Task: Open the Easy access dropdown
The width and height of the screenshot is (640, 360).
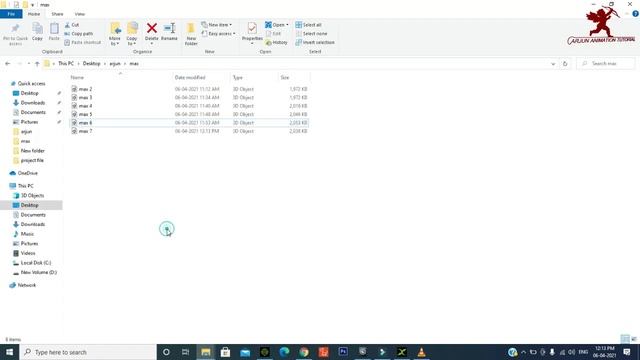Action: click(x=218, y=33)
